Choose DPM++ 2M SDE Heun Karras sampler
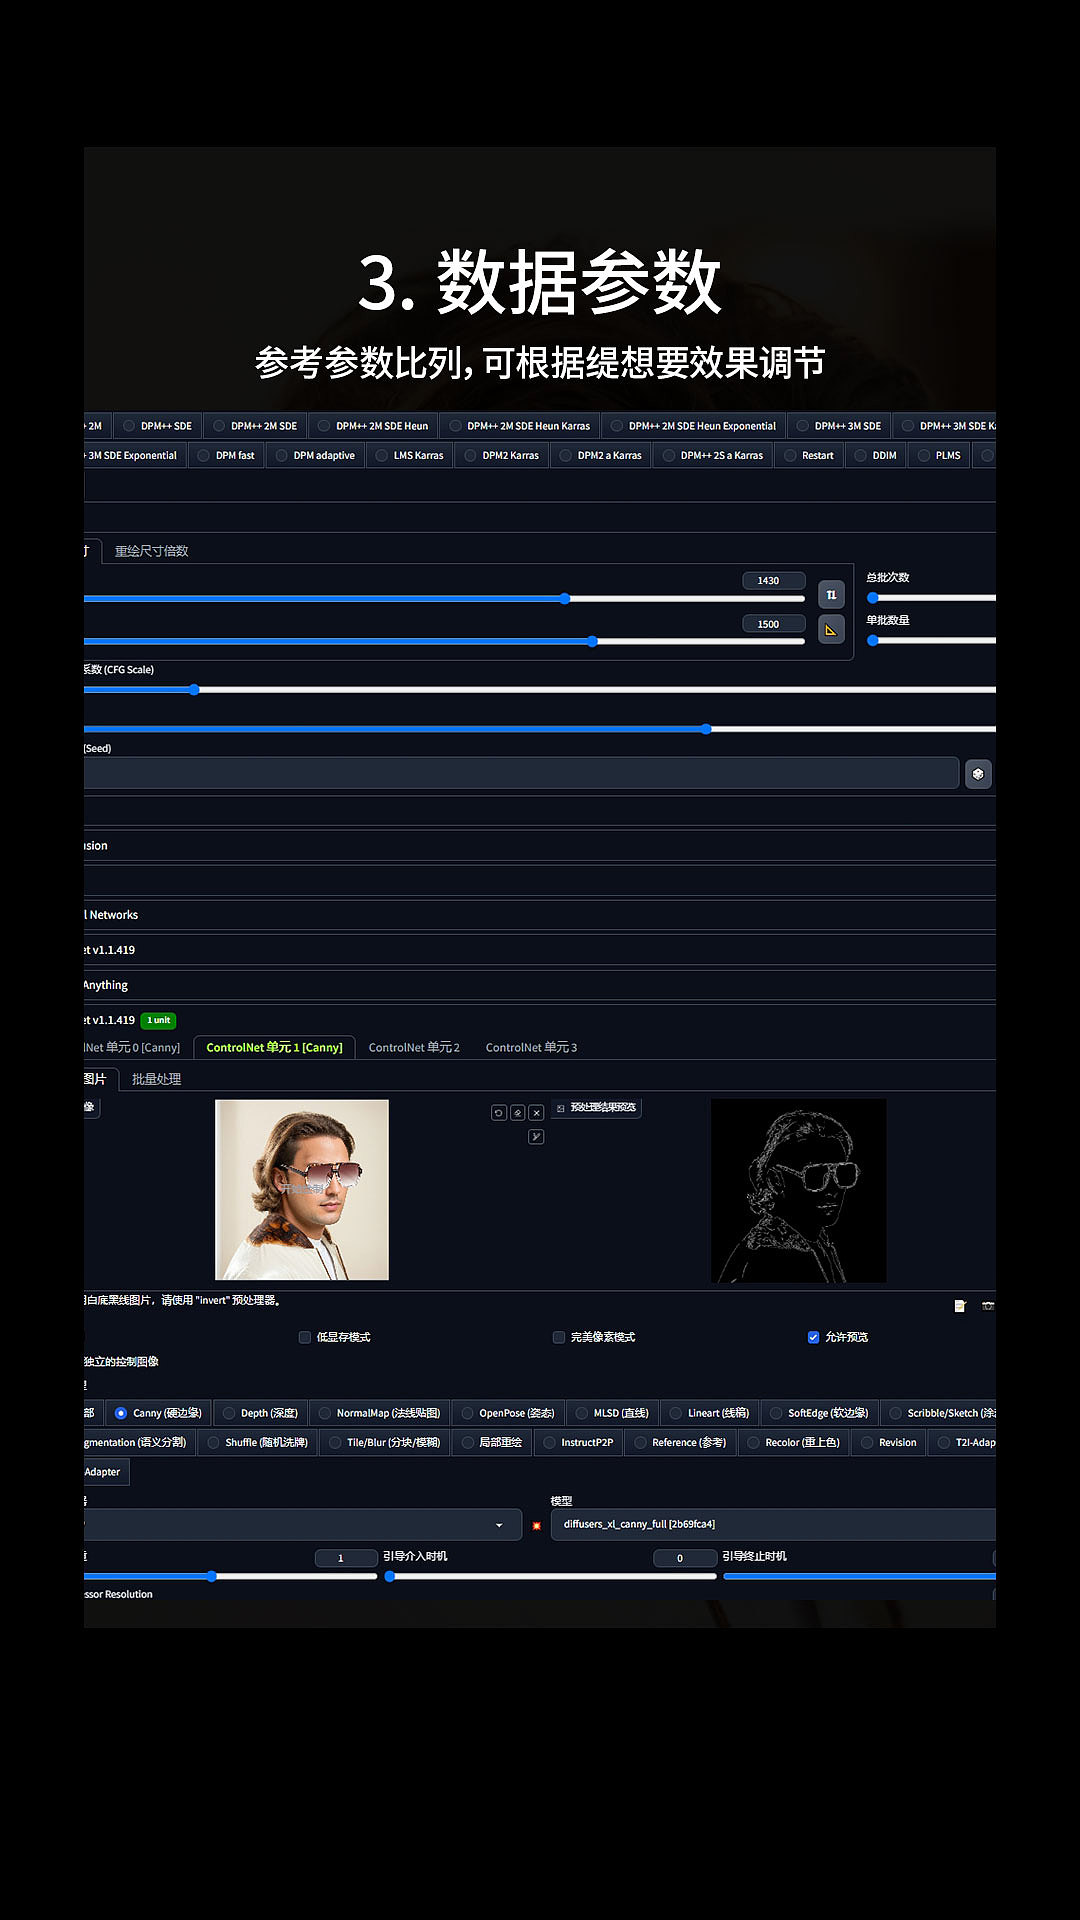This screenshot has width=1080, height=1920. (520, 426)
